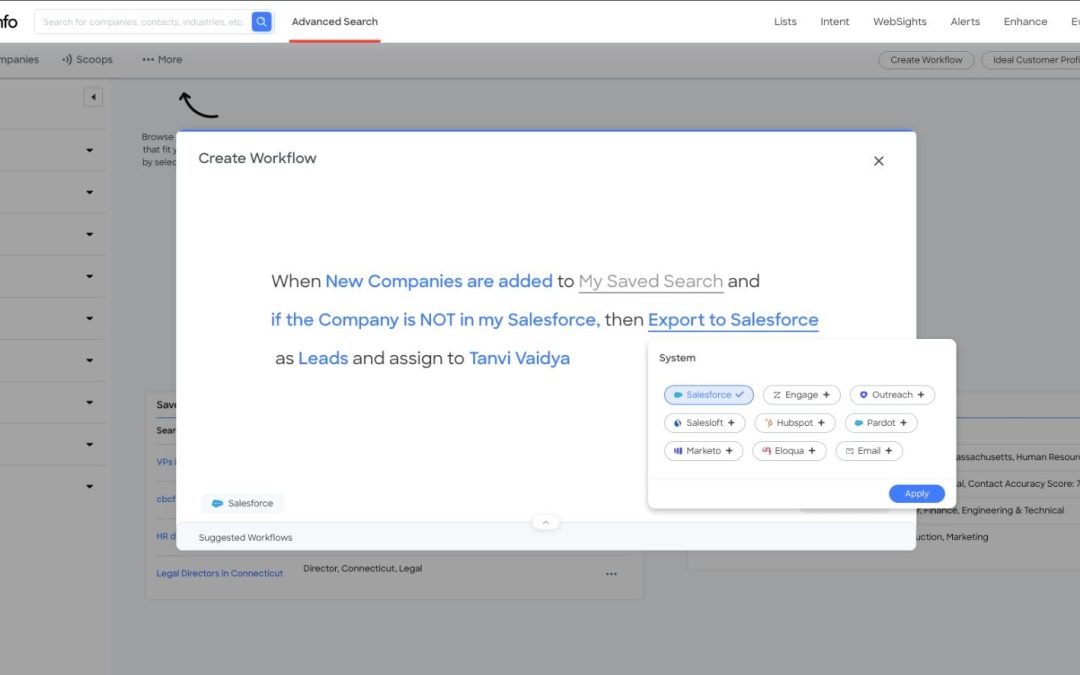
Task: Add Email as a system
Action: pos(869,451)
